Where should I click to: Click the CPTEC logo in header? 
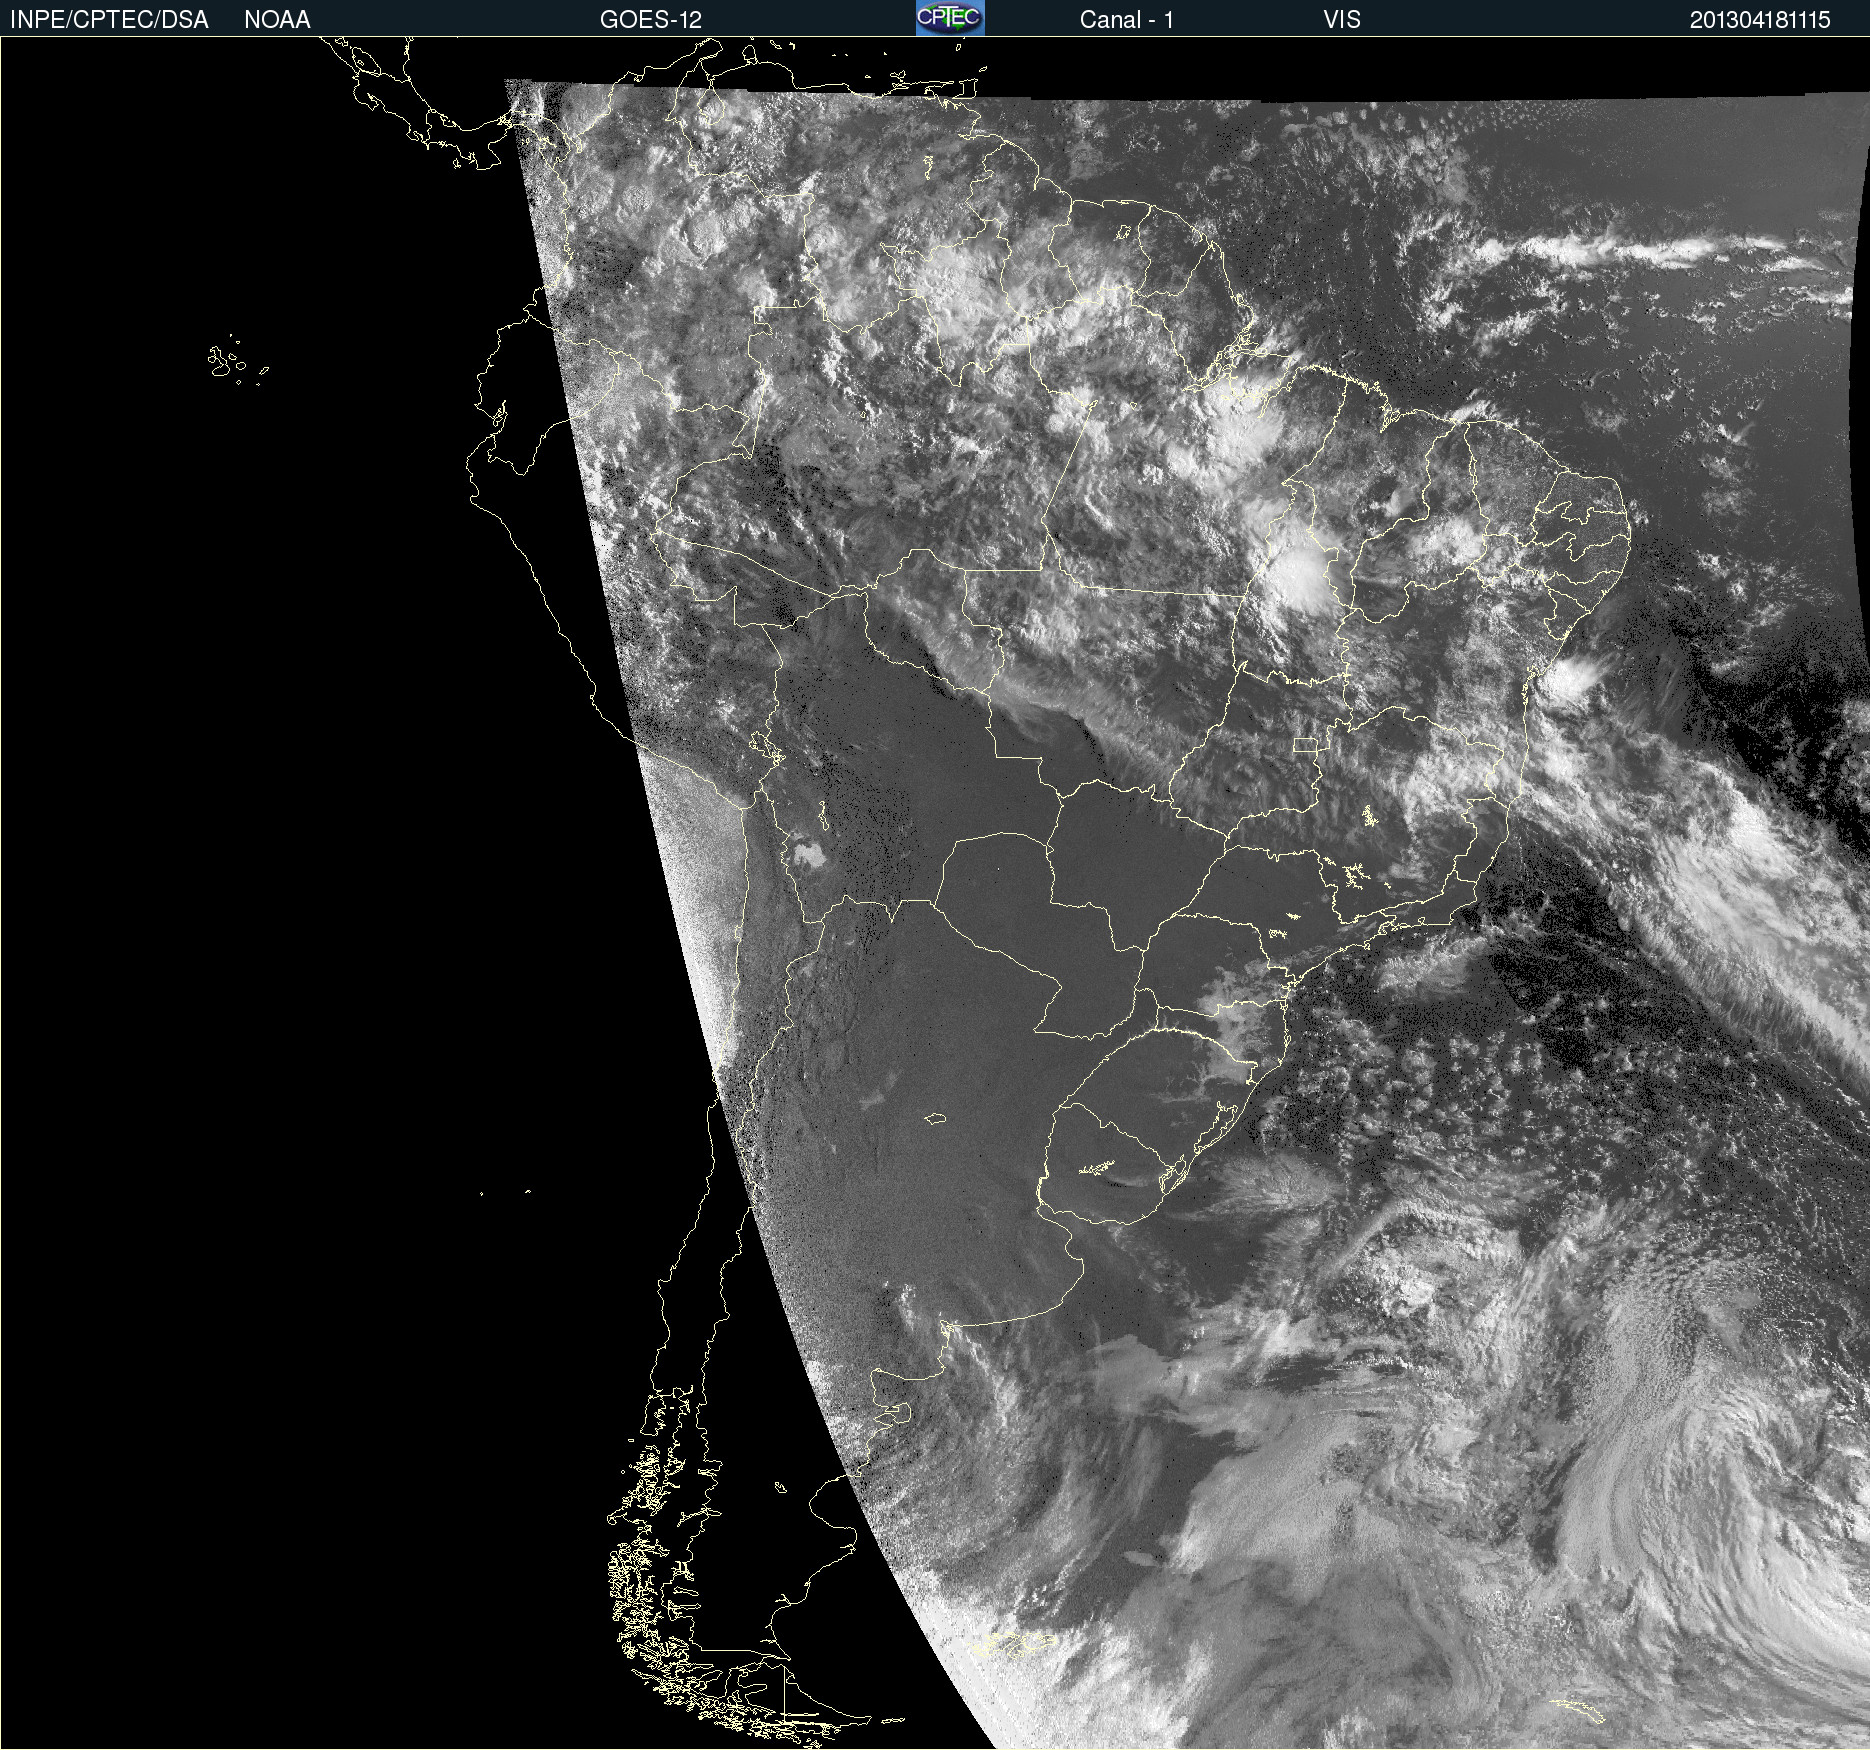point(950,18)
